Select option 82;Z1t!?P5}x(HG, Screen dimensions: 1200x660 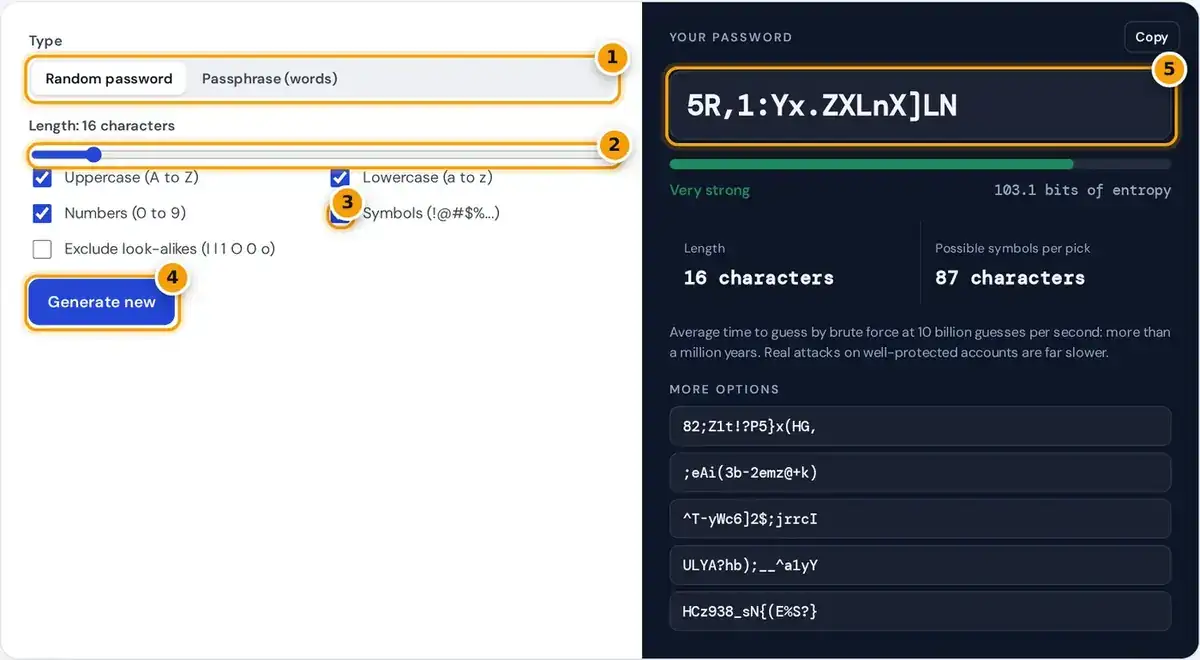920,426
